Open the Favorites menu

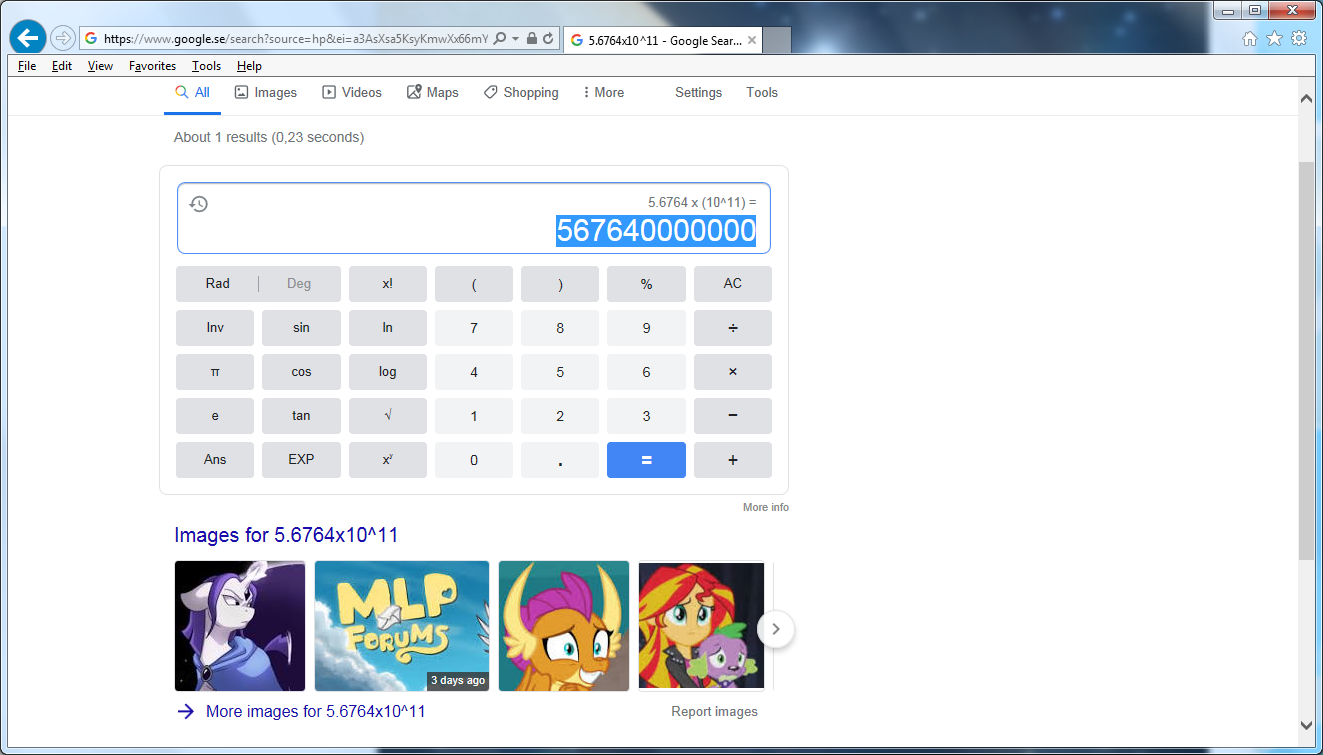pos(152,66)
